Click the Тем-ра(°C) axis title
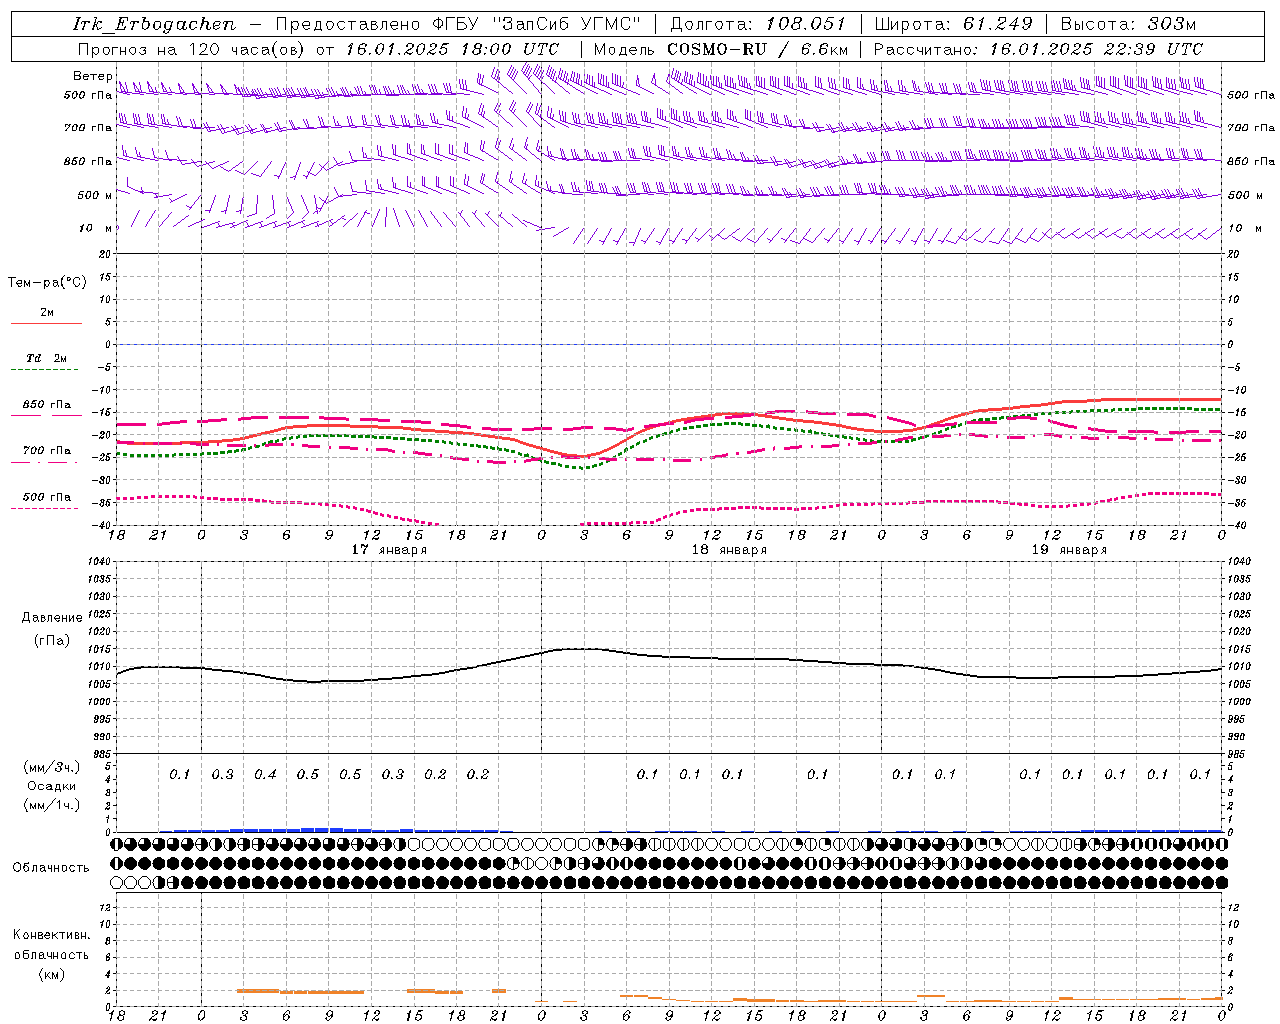Viewport: 1280px width, 1024px height. pos(47,282)
